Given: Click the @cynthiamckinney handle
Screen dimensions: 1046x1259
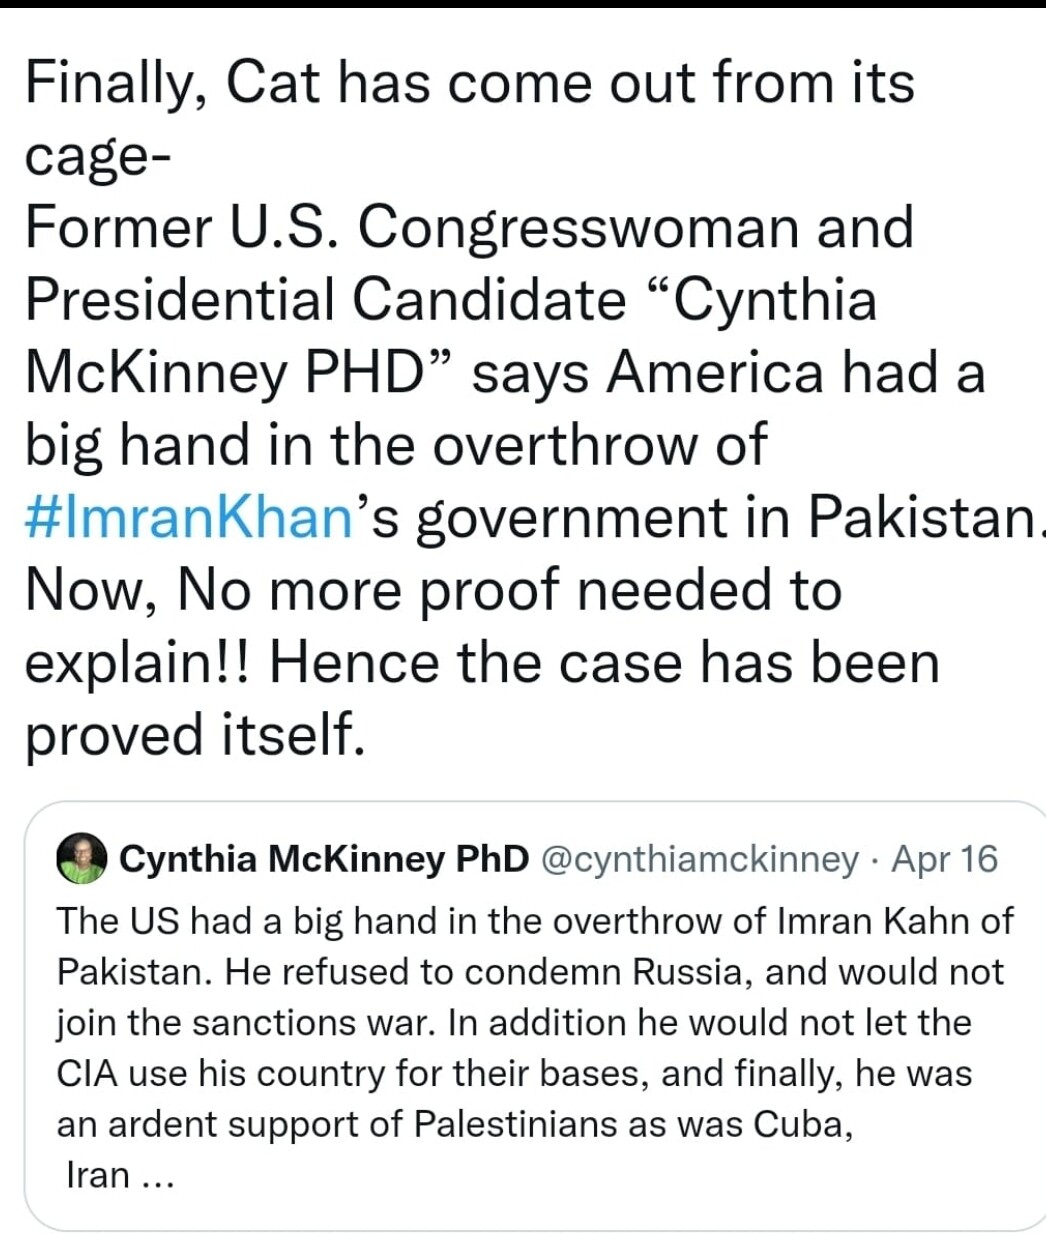Looking at the screenshot, I should (x=699, y=859).
